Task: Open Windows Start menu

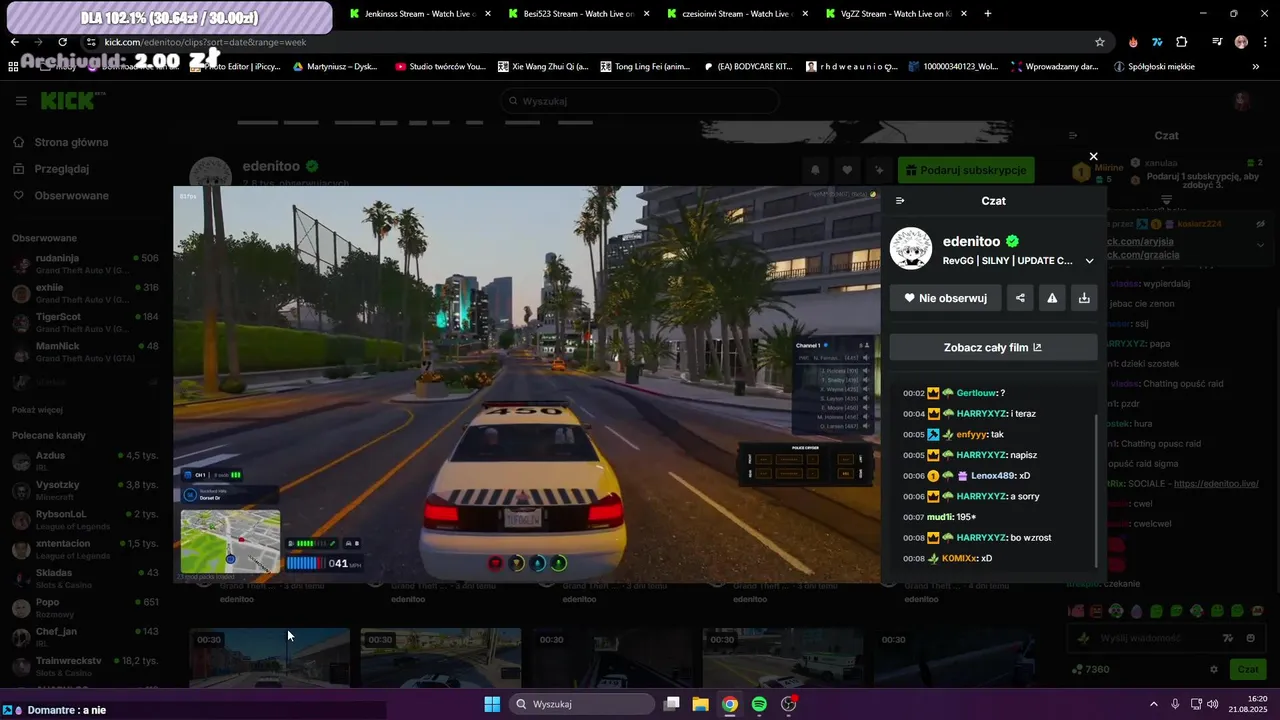Action: [x=492, y=704]
